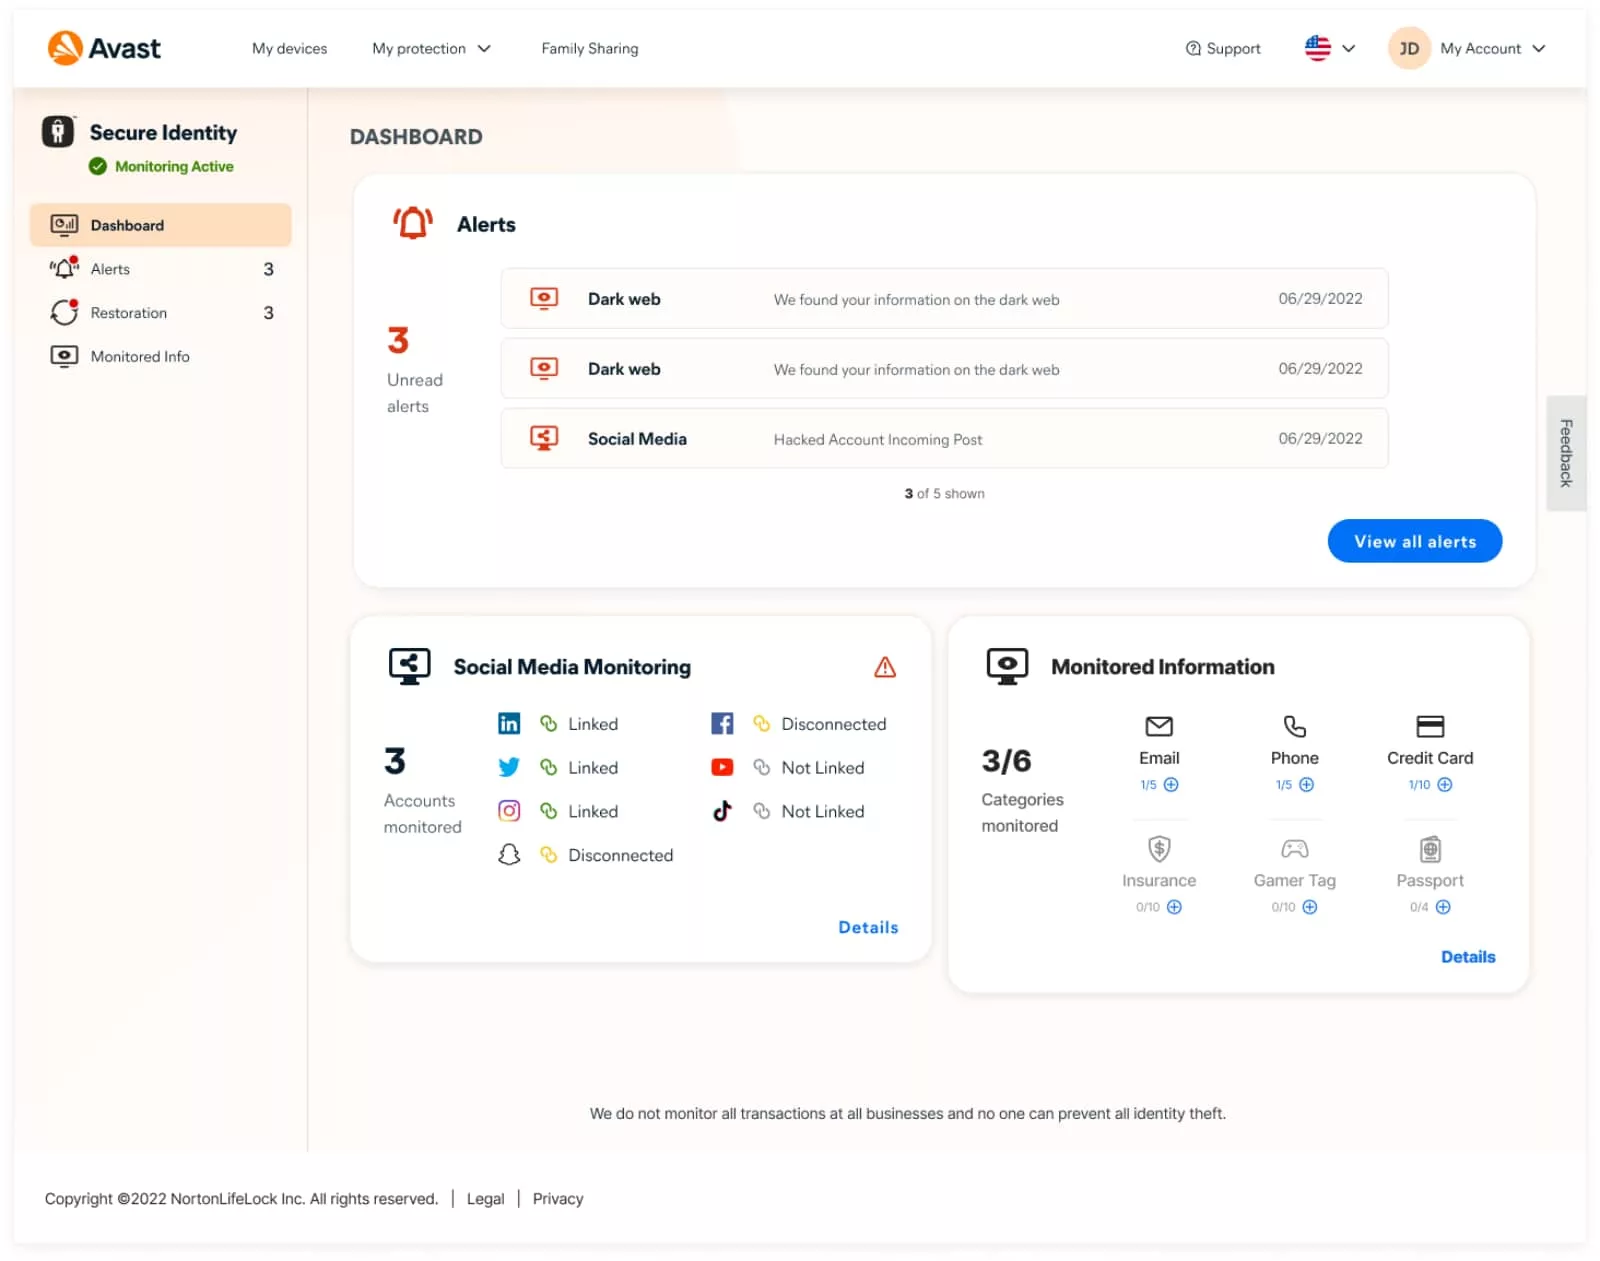Click the TikTok account icon
The width and height of the screenshot is (1600, 1261).
(x=722, y=811)
